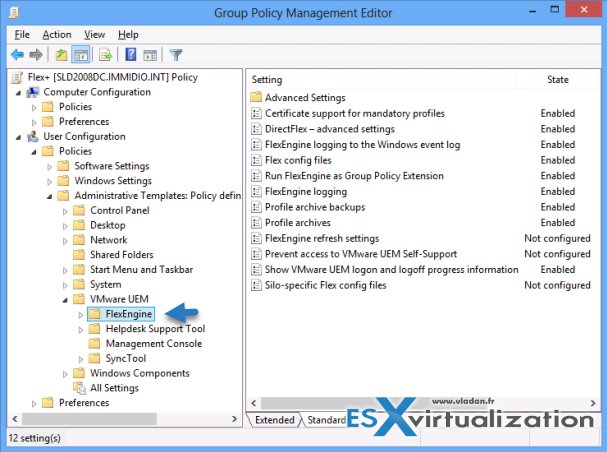The height and width of the screenshot is (452, 607).
Task: Click the tree pane scroll left arrow
Action: click(x=15, y=419)
